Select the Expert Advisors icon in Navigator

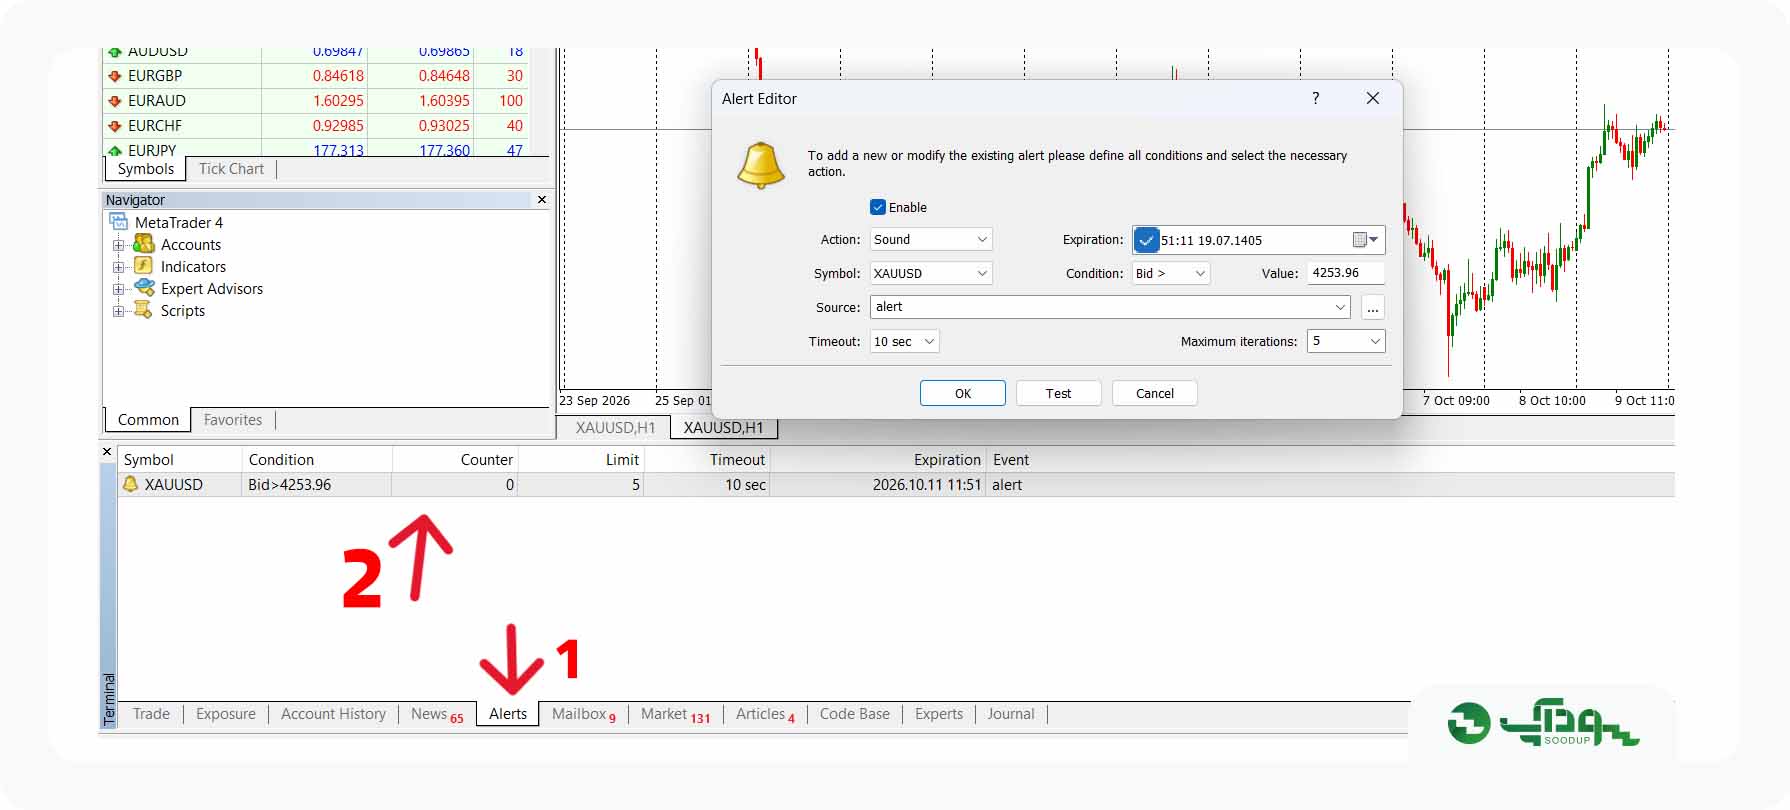(x=144, y=288)
